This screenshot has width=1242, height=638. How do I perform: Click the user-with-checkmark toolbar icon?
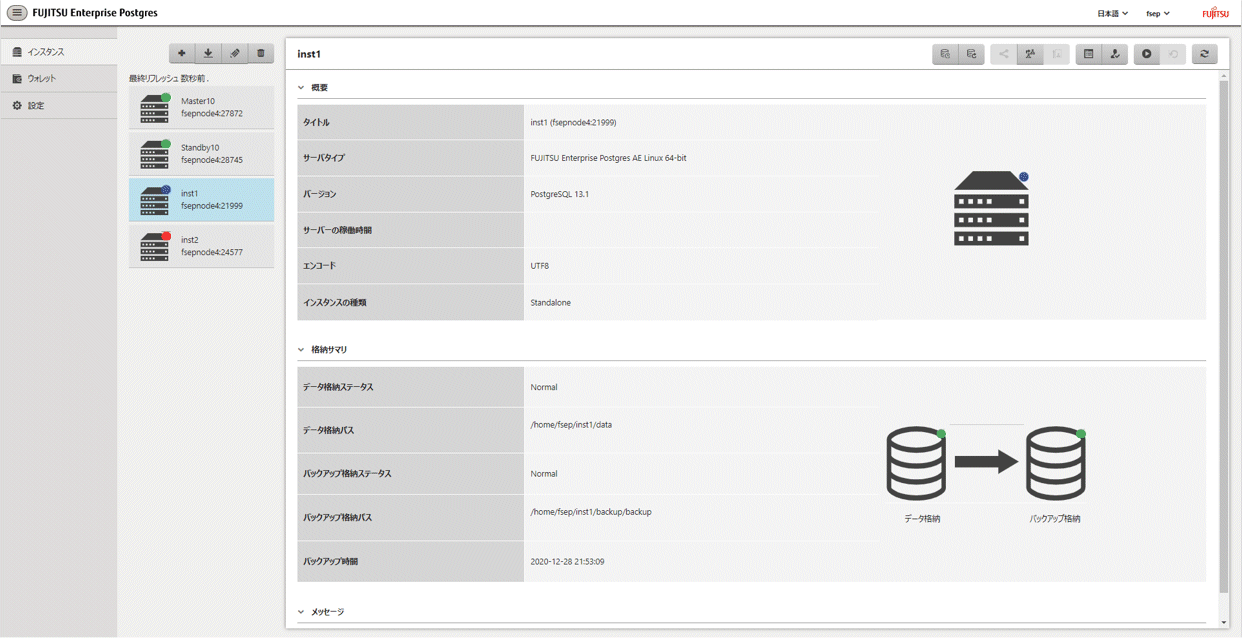click(x=1115, y=54)
